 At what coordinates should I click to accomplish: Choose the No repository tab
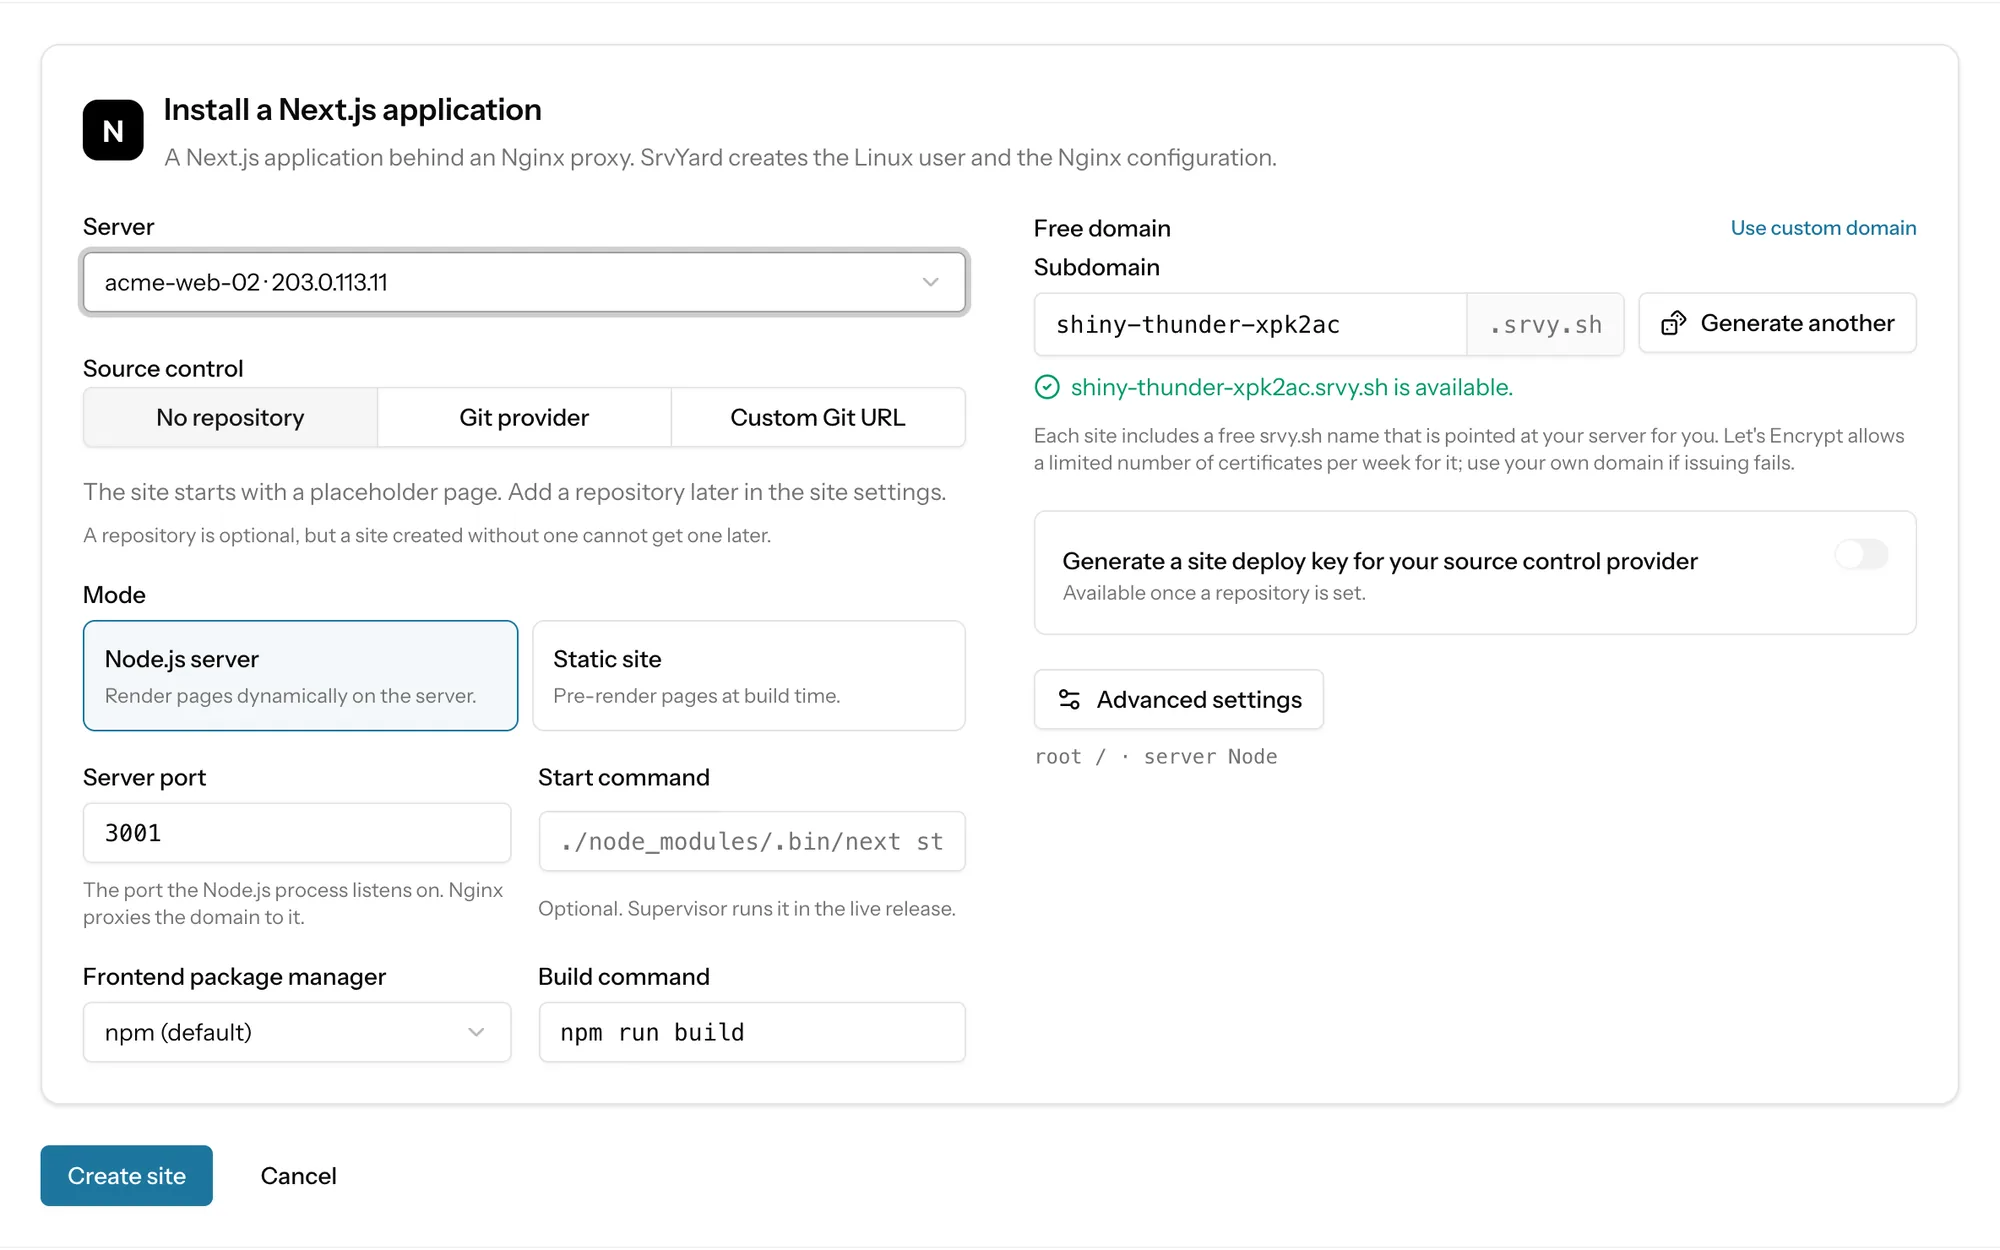[230, 418]
